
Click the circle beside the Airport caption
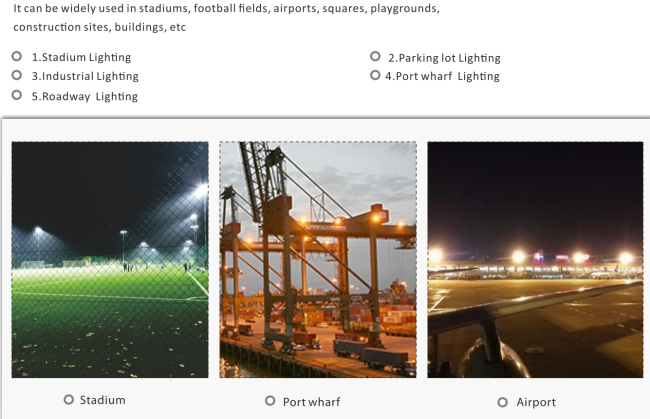pos(502,402)
